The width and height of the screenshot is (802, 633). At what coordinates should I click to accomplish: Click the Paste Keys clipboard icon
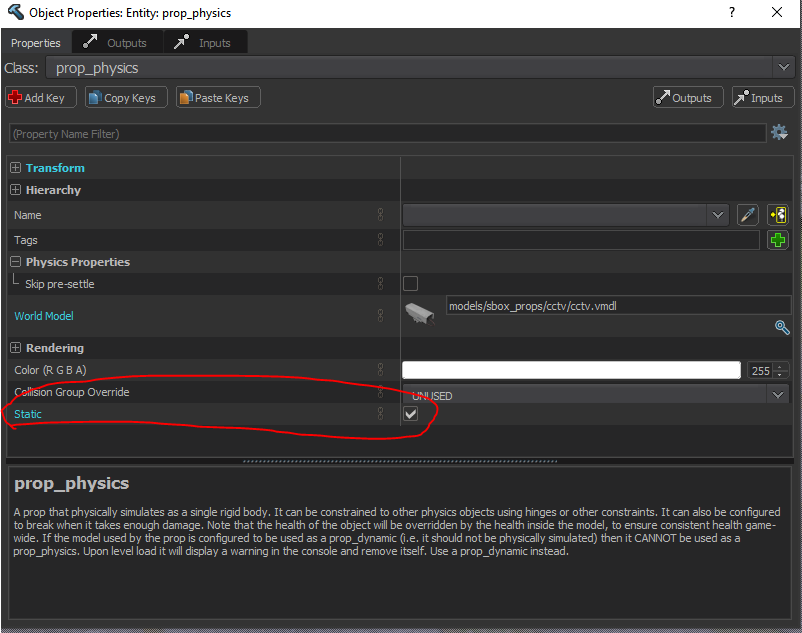coord(184,96)
